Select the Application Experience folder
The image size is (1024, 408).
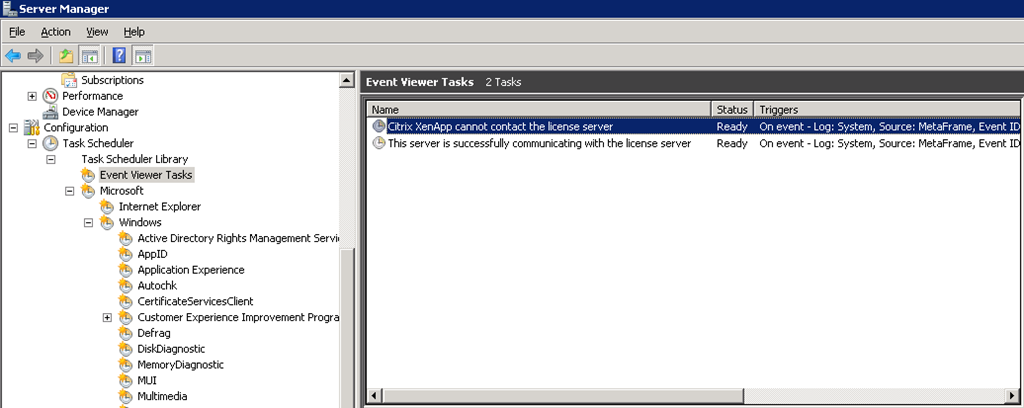tap(191, 270)
